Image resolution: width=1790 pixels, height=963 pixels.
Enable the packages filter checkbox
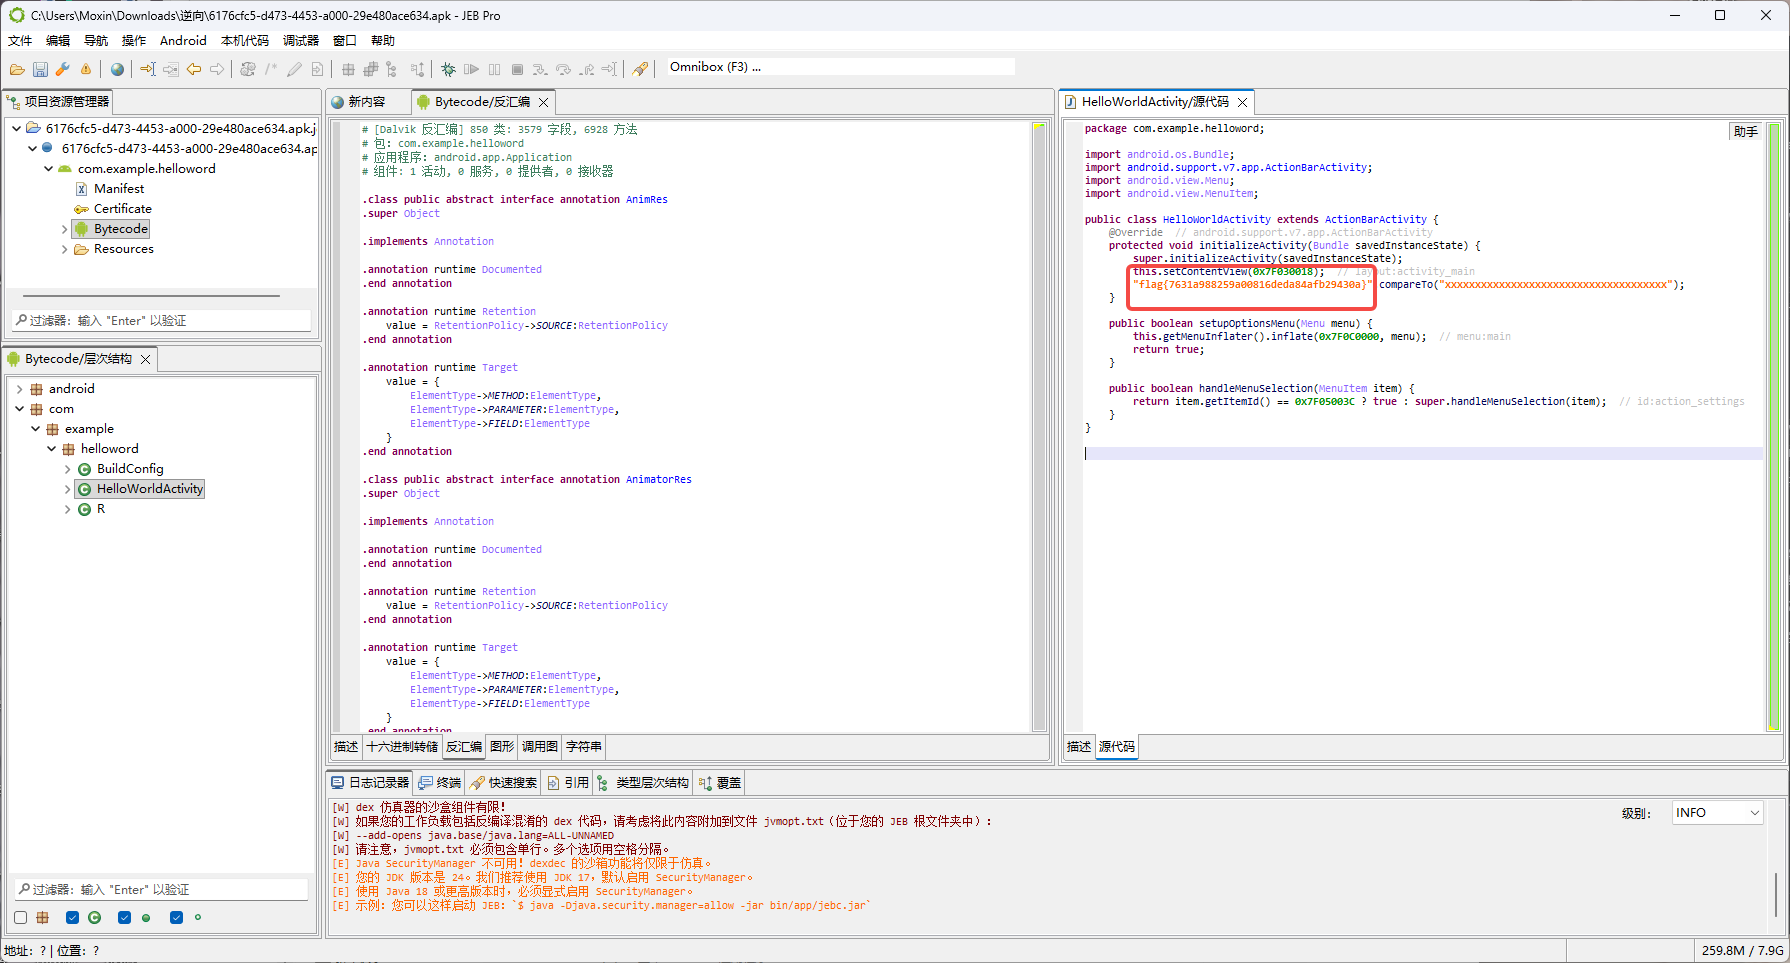coord(21,917)
